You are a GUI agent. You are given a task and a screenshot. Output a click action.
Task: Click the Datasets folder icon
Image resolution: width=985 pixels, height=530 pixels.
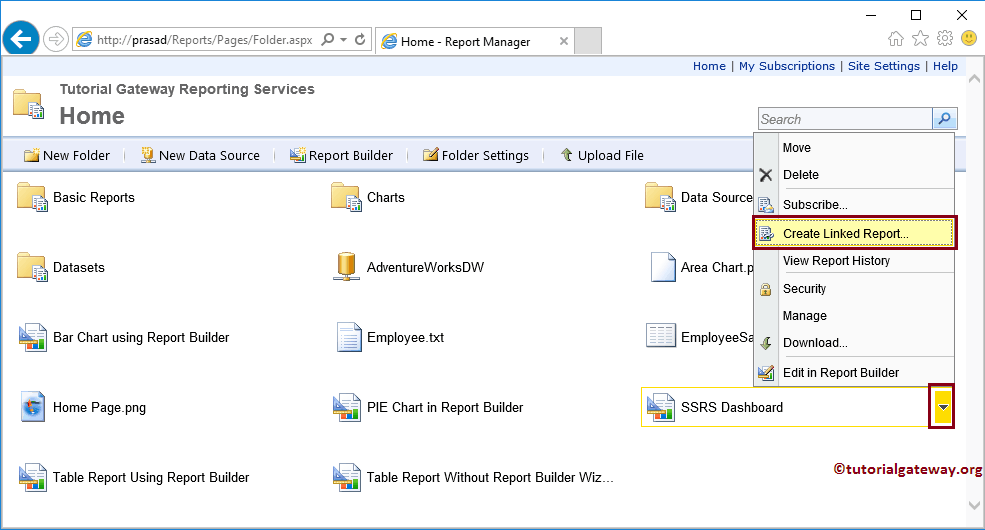tap(32, 268)
